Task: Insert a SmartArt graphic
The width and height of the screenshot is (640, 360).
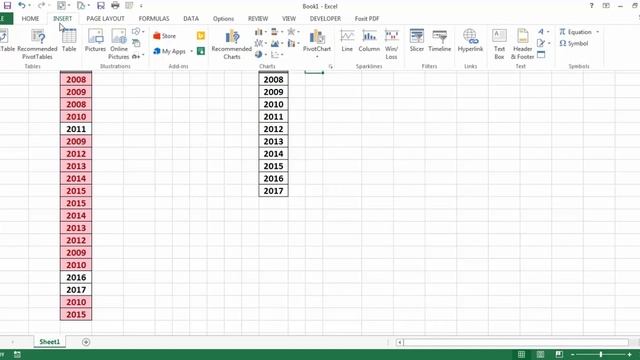Action: pos(136,43)
